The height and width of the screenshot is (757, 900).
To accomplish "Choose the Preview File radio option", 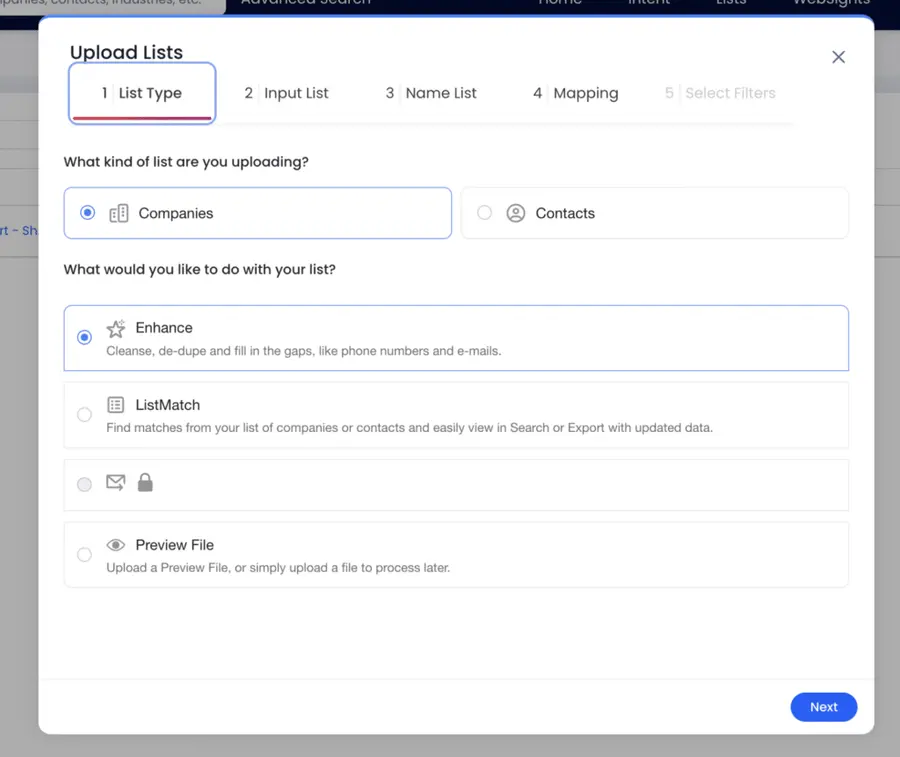I will 84,554.
